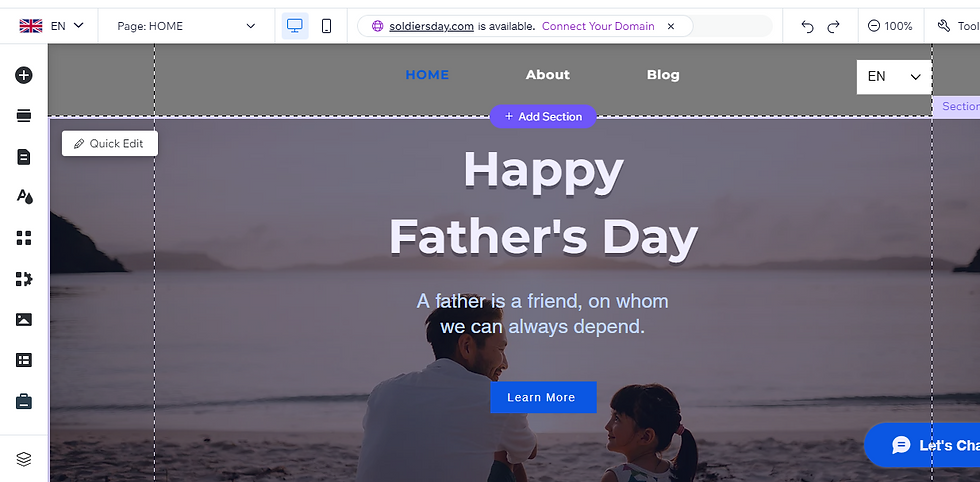980x482 pixels.
Task: Click the Undo arrow
Action: point(808,26)
